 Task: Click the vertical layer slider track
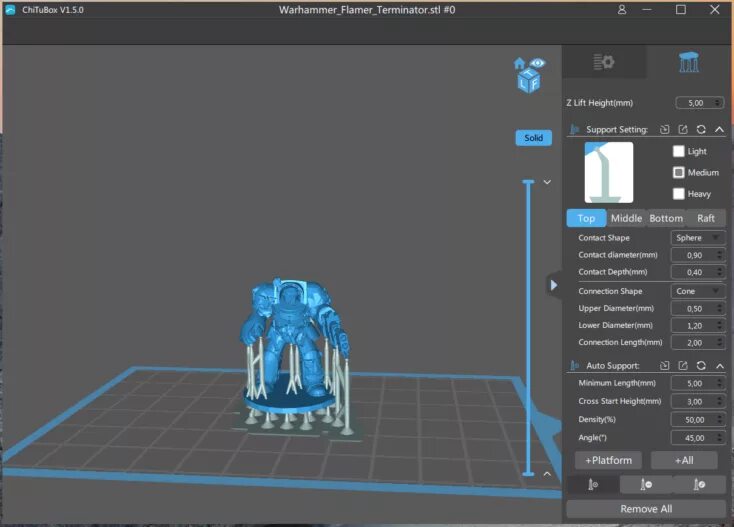pos(528,328)
